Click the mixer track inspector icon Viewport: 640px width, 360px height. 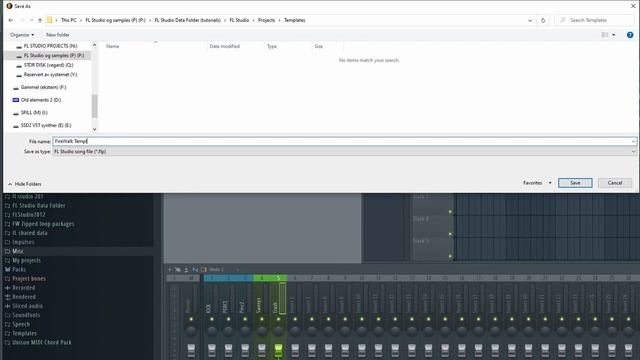pyautogui.click(x=195, y=270)
